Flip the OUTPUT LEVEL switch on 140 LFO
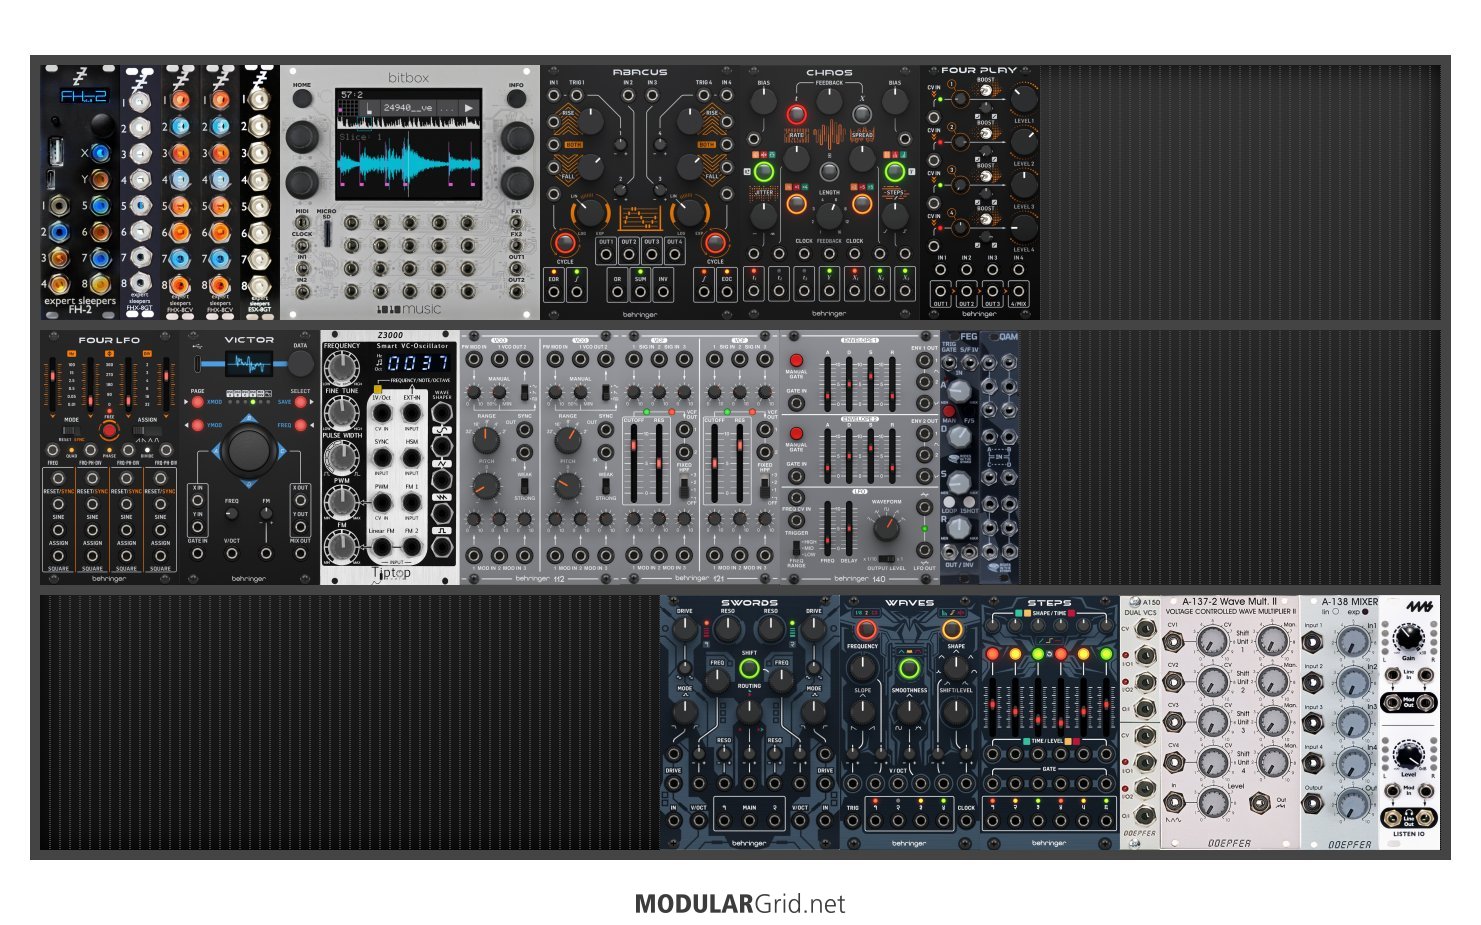This screenshot has height=925, width=1481. (886, 558)
